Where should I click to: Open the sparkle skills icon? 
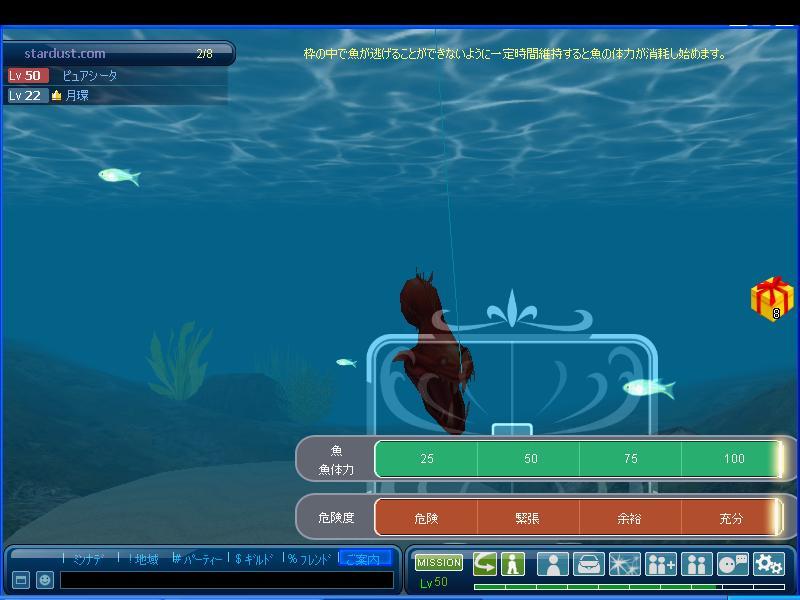[624, 564]
